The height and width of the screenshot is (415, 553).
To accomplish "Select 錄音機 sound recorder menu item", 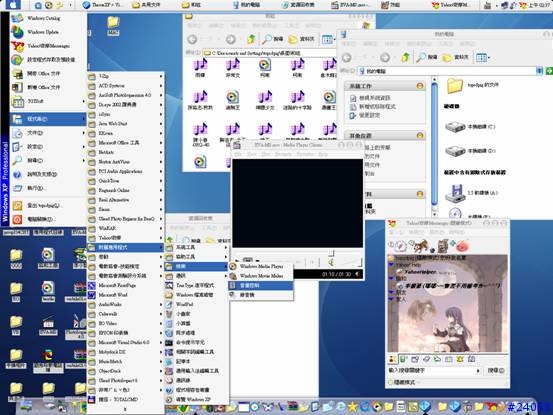I will (261, 295).
